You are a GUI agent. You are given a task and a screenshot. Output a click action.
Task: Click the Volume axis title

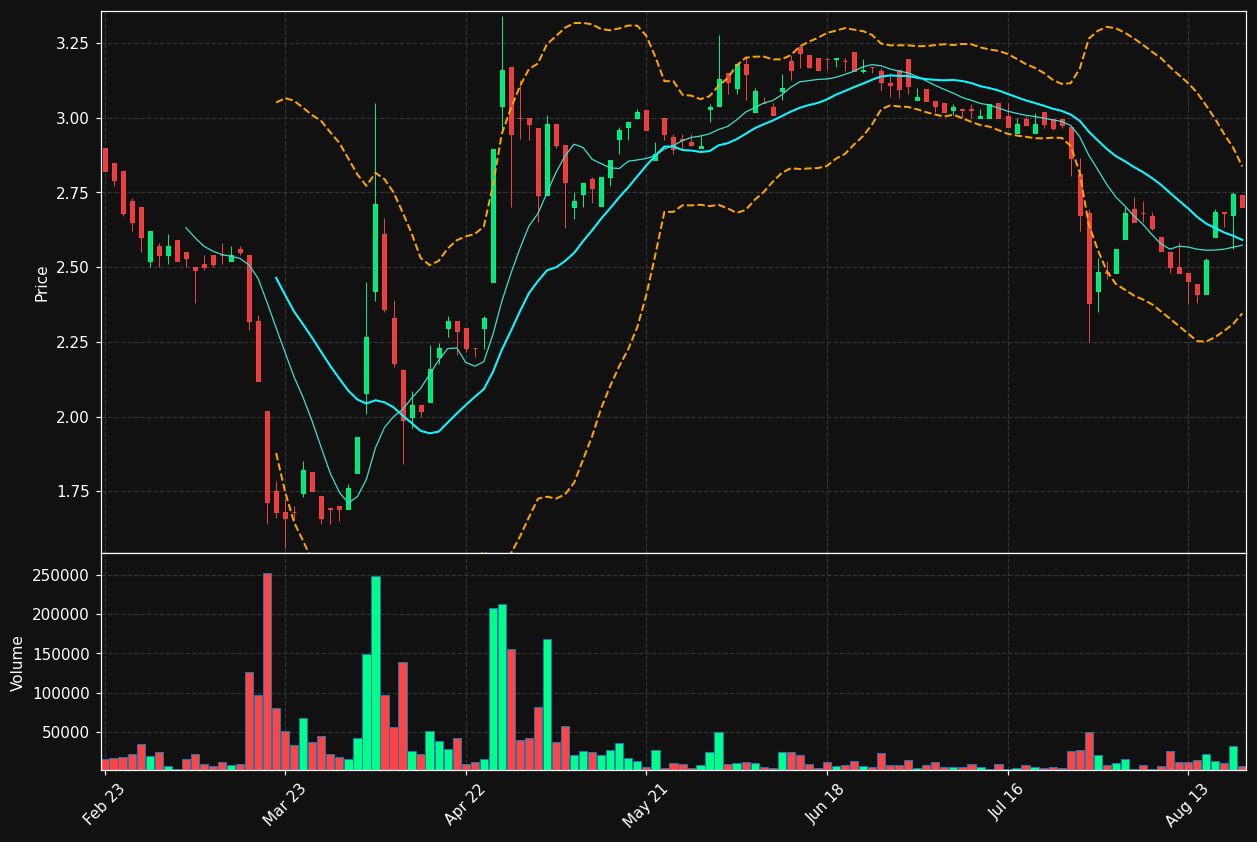(x=18, y=663)
